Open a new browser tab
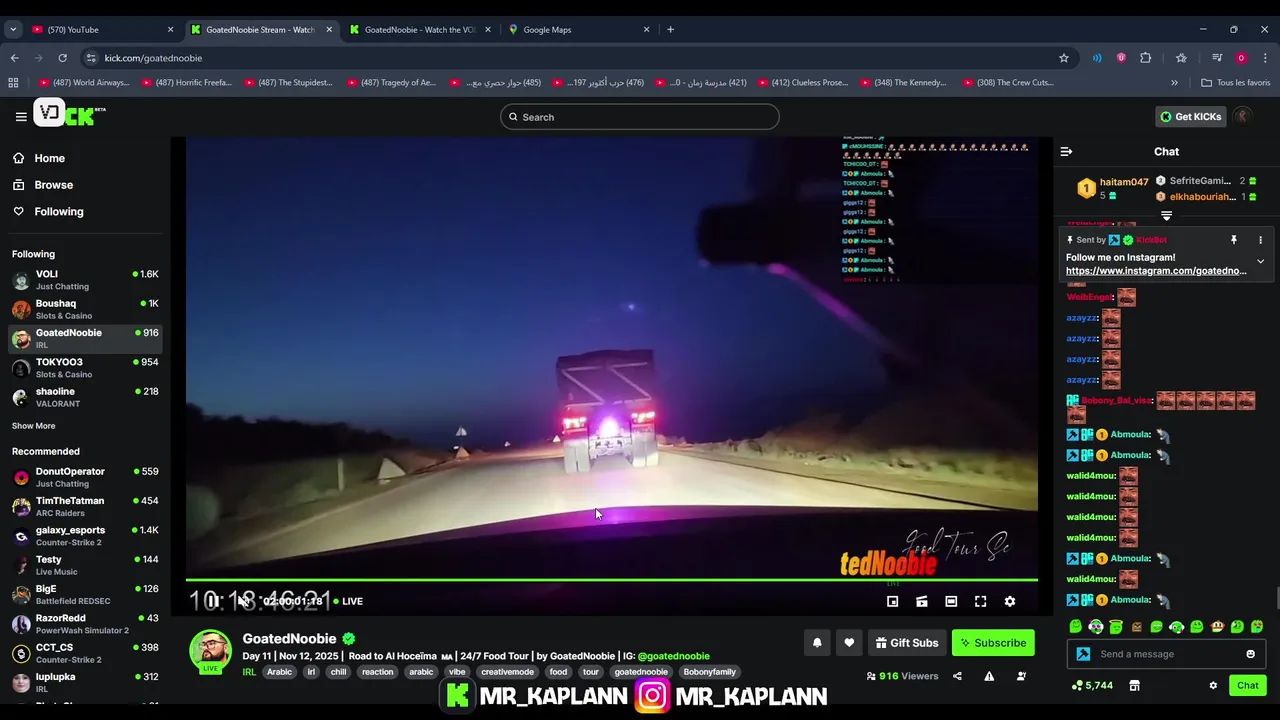Viewport: 1280px width, 720px height. [x=670, y=30]
